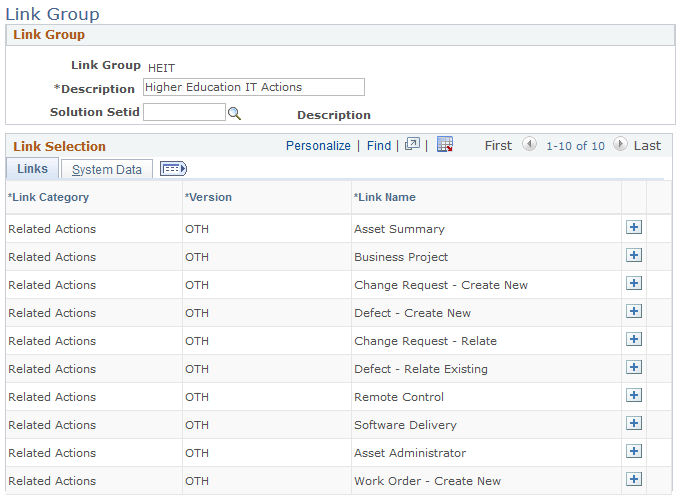Add row after Asset Administrator
684x502 pixels.
(634, 451)
